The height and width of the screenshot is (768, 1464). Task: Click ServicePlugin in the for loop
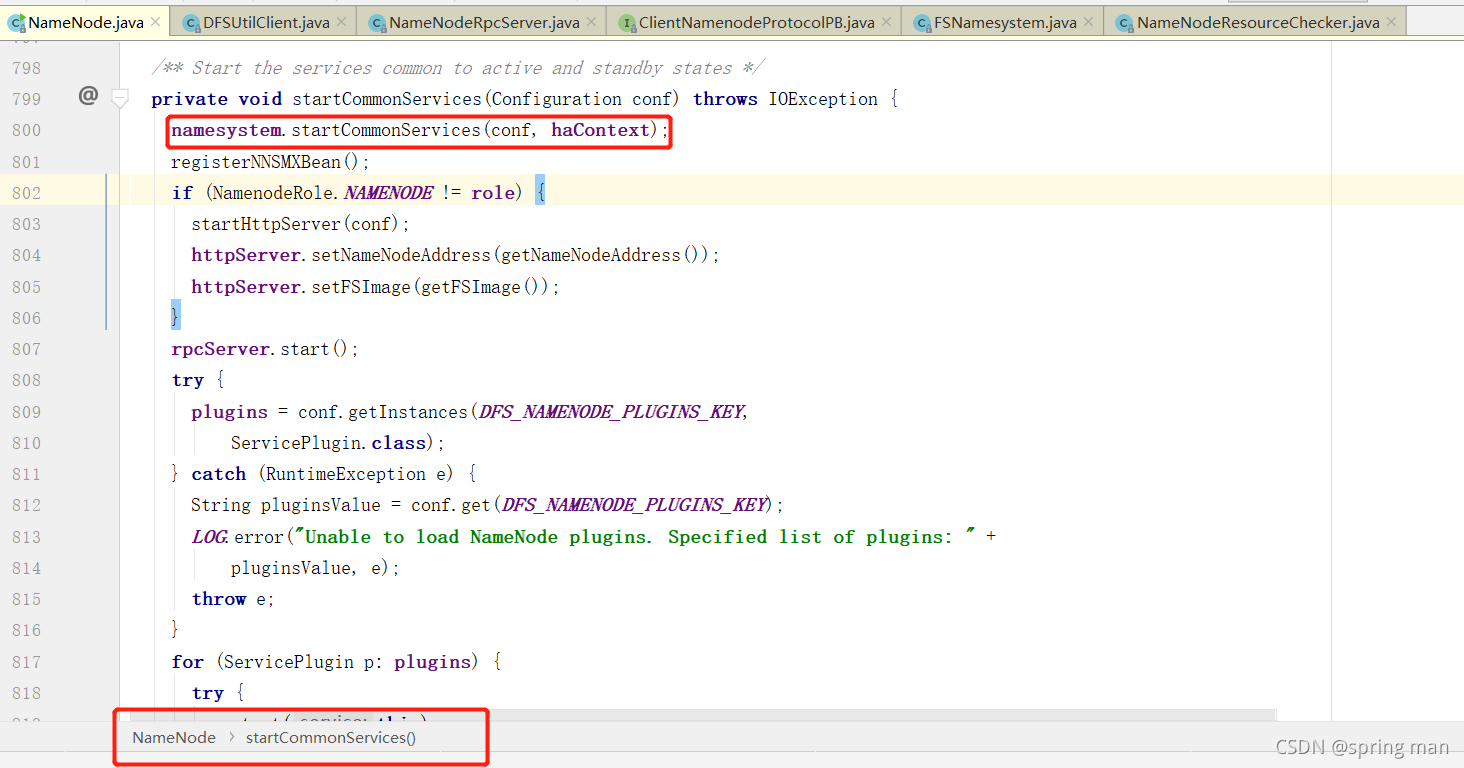289,662
